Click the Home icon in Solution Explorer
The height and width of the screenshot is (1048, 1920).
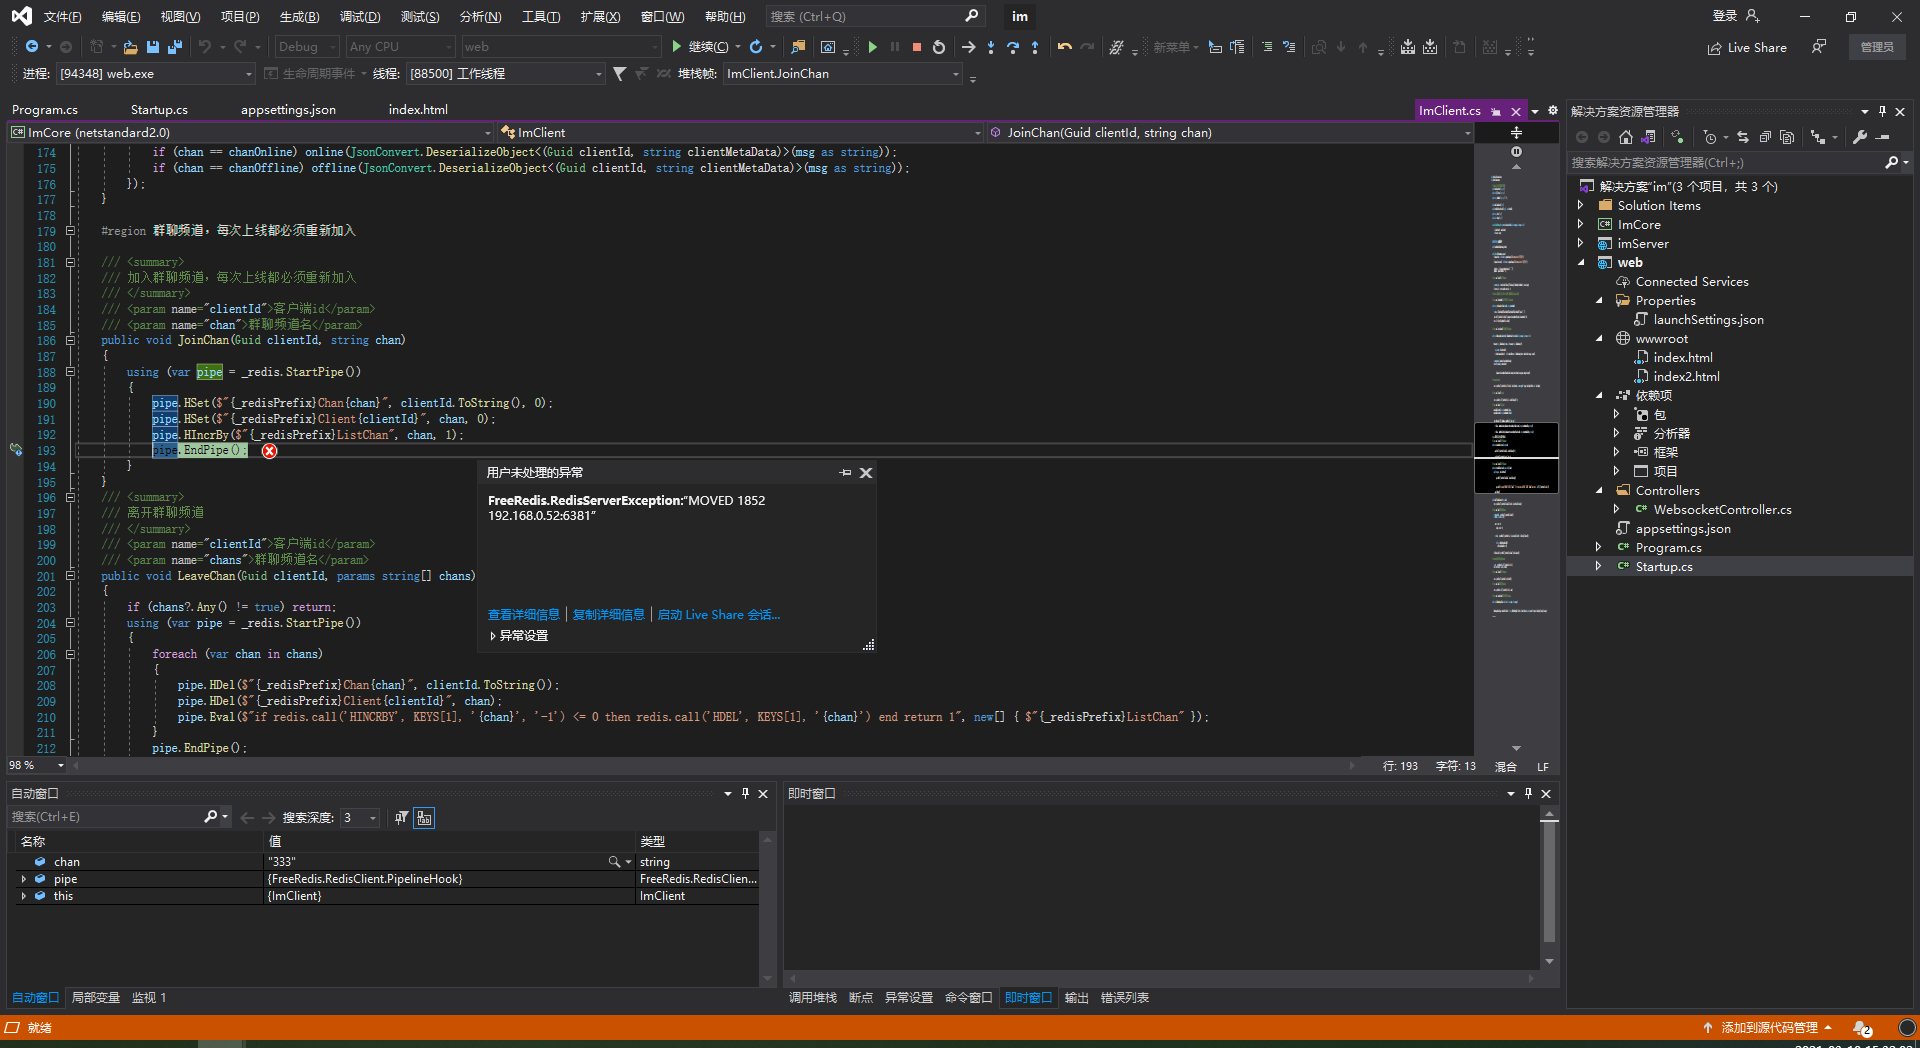point(1626,137)
